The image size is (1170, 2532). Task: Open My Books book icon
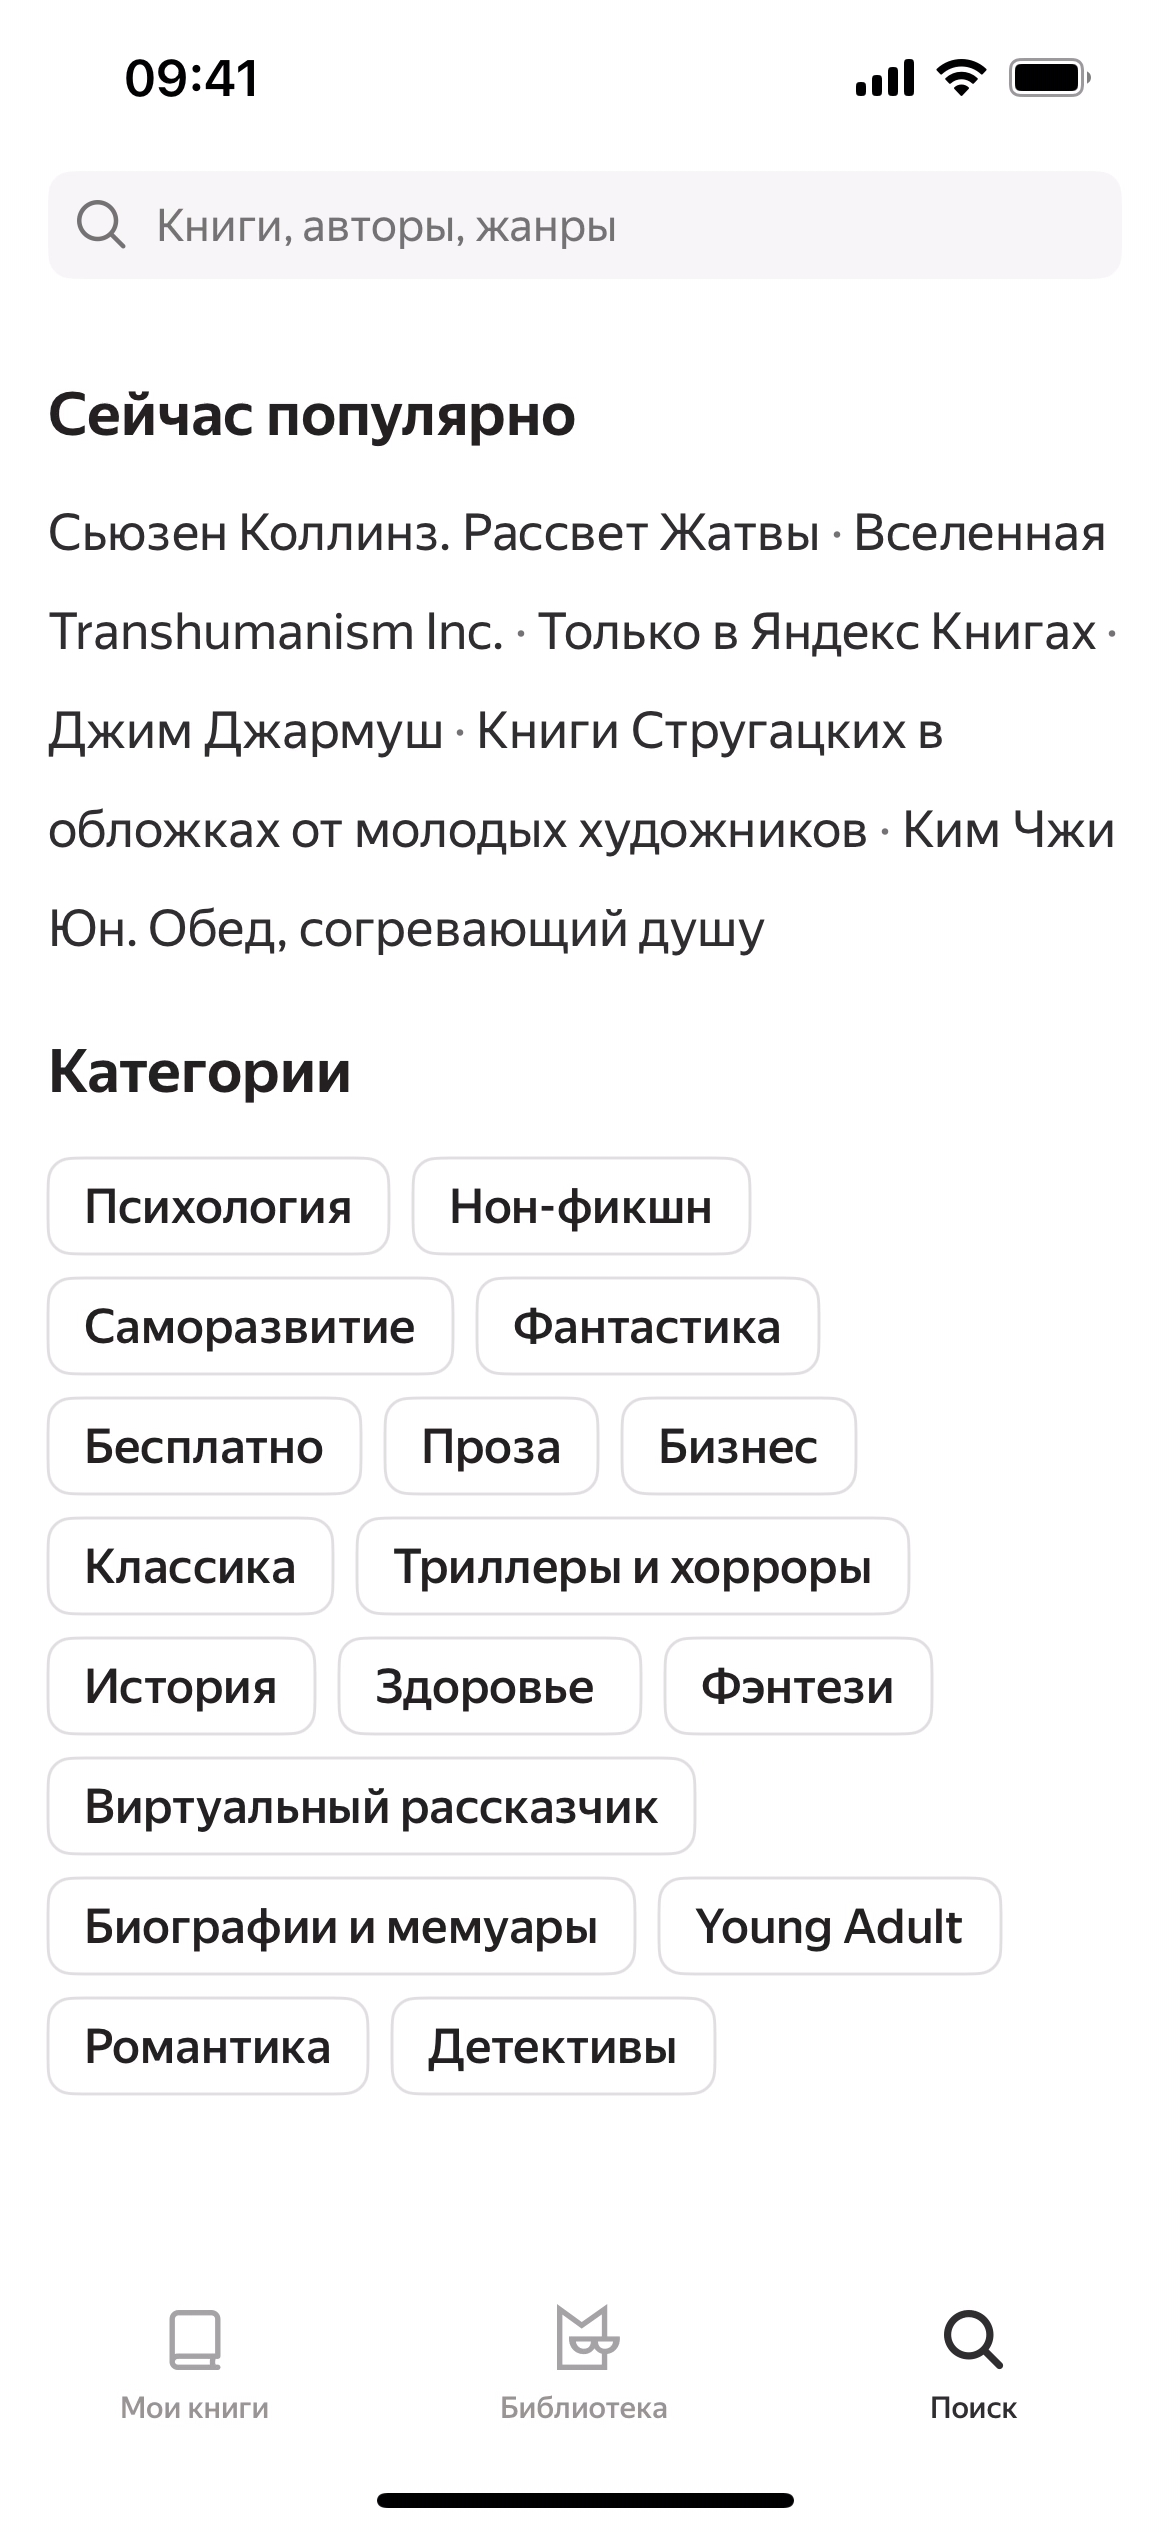pos(195,2338)
